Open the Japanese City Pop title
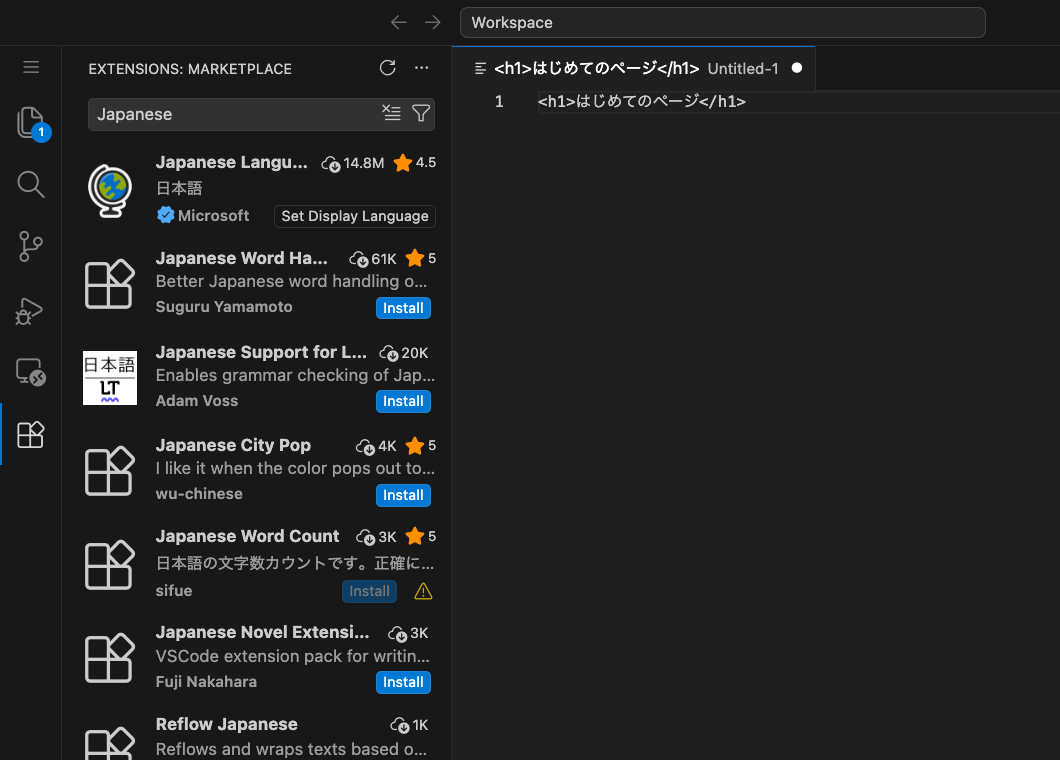The image size is (1060, 760). [233, 445]
